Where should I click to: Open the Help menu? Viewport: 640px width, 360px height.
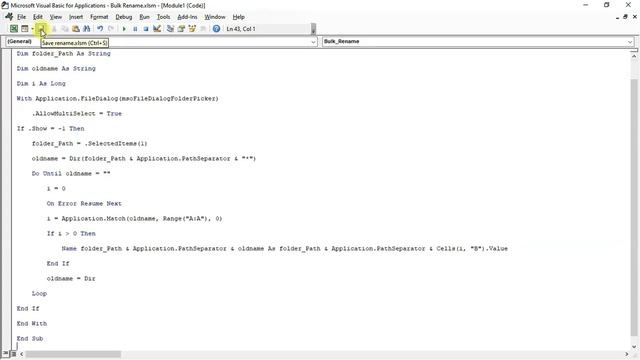pyautogui.click(x=238, y=17)
